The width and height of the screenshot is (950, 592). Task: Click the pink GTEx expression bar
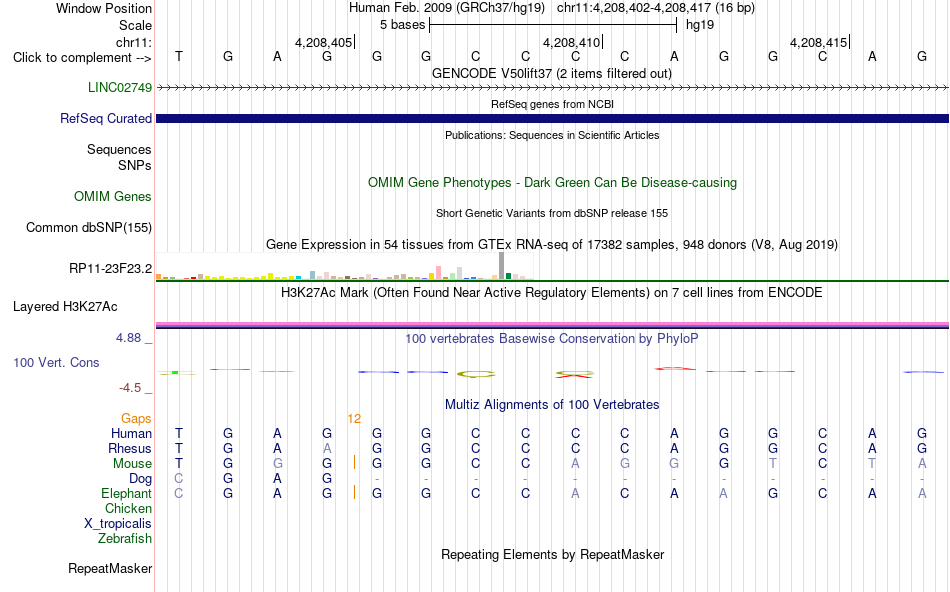pyautogui.click(x=439, y=272)
